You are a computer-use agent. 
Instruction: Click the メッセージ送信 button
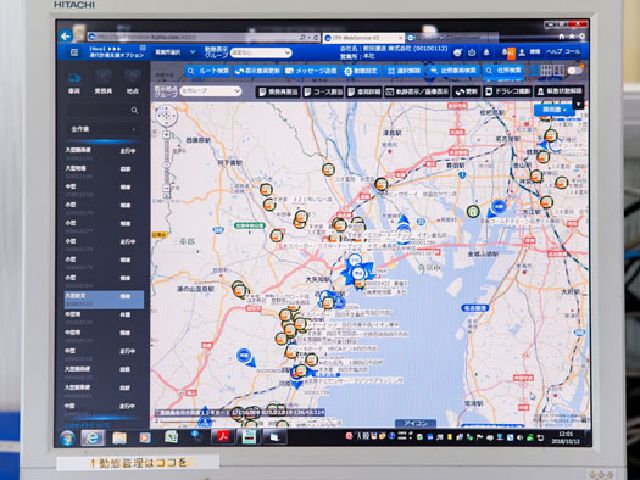(310, 71)
